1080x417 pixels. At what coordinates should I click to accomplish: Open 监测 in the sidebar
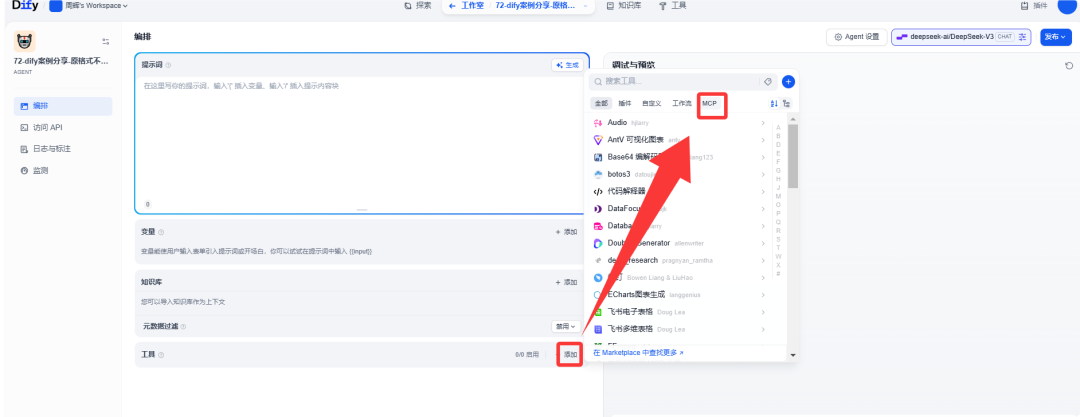(63, 170)
